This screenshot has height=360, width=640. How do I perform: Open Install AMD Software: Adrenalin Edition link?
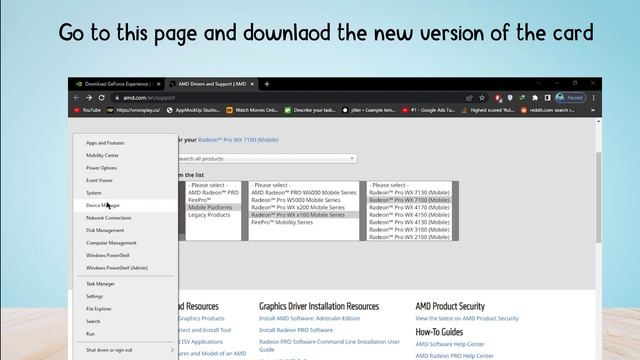309,318
